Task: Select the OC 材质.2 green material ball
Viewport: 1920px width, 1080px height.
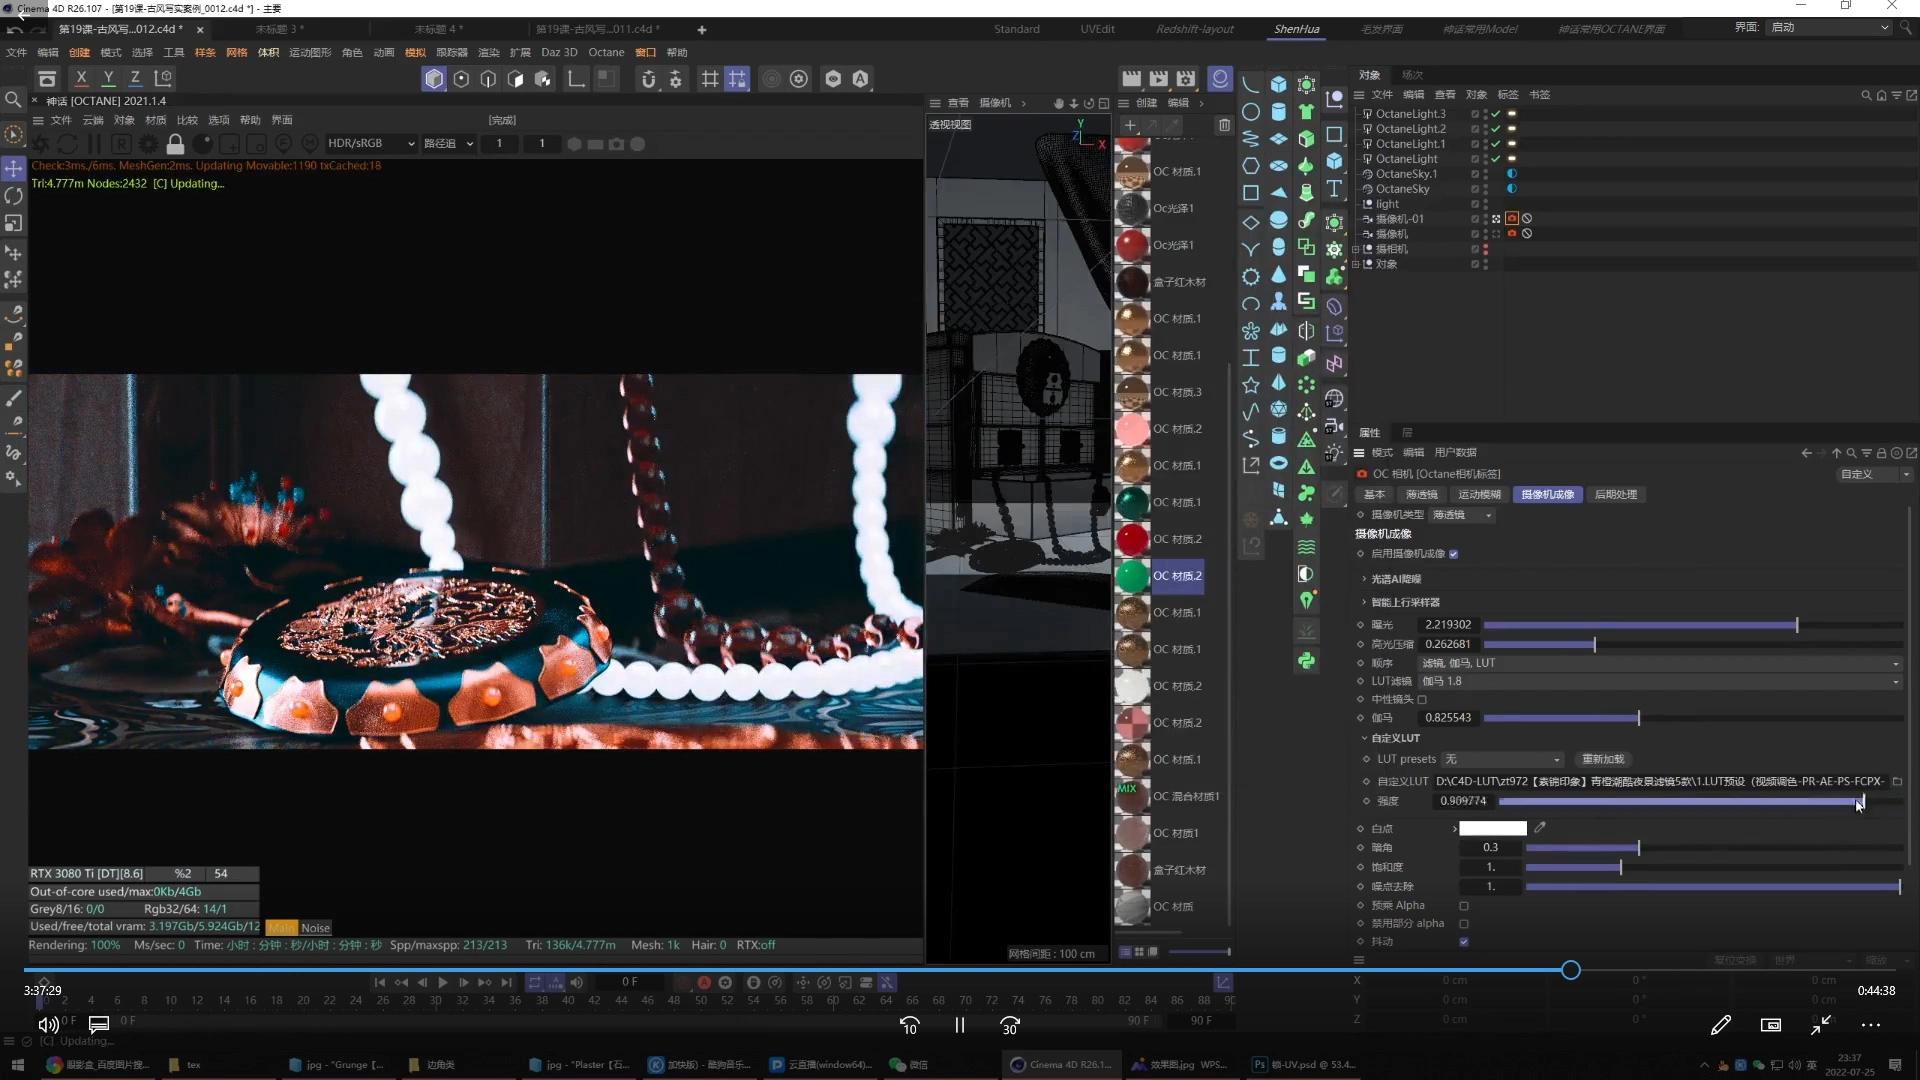Action: point(1132,576)
